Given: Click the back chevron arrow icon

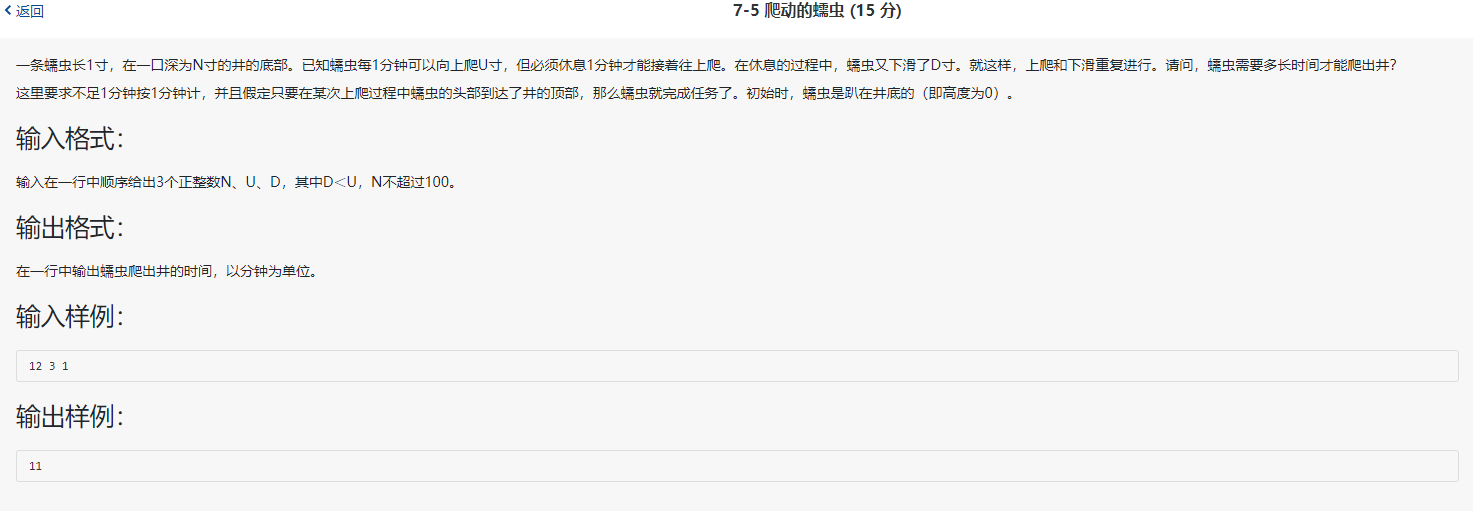Looking at the screenshot, I should click(x=9, y=11).
